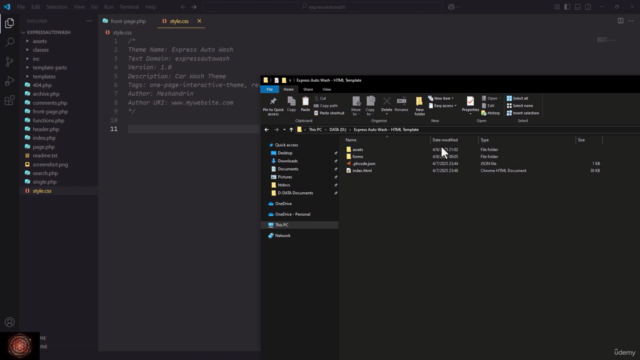Click Select all in the Select group

coord(517,98)
